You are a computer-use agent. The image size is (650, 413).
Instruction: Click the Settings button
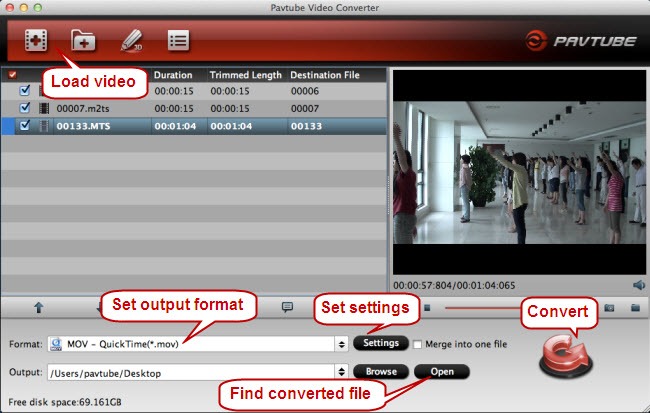(x=381, y=343)
